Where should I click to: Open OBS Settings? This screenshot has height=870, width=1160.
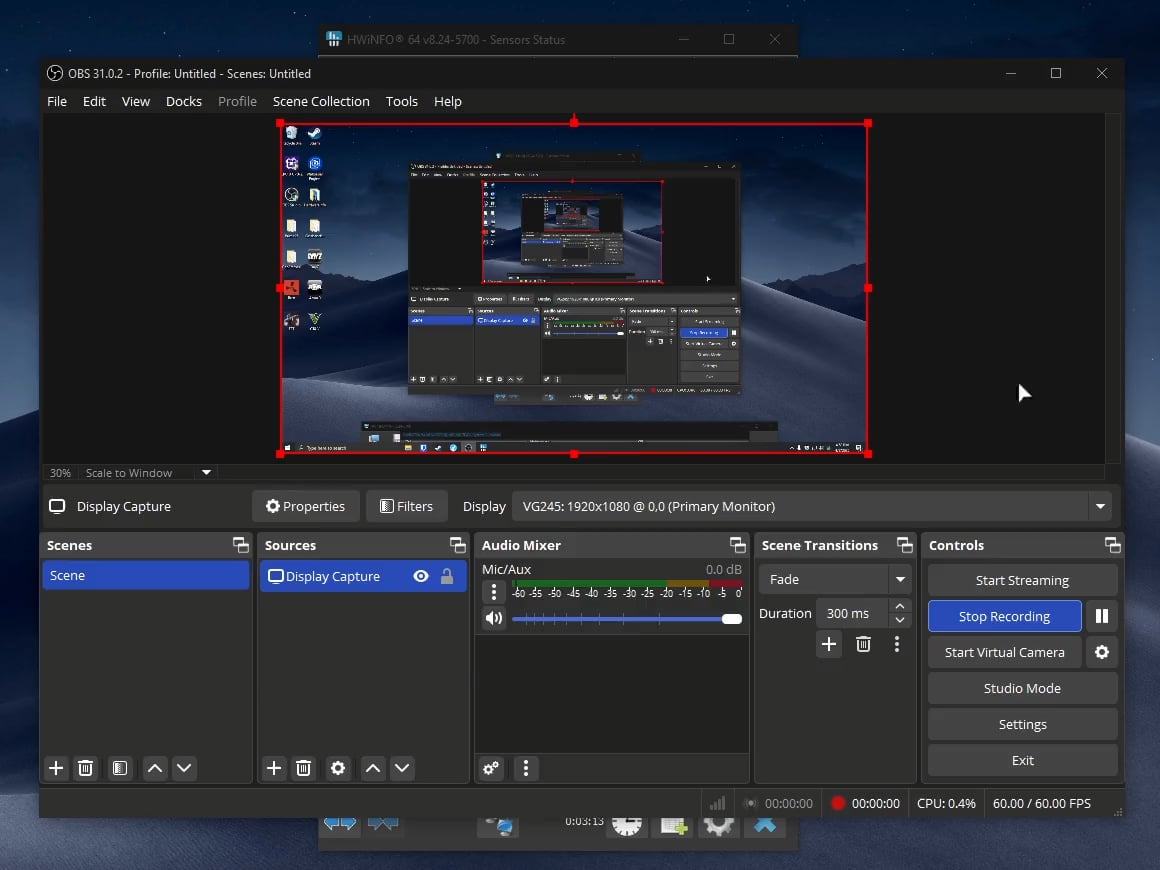point(1022,724)
